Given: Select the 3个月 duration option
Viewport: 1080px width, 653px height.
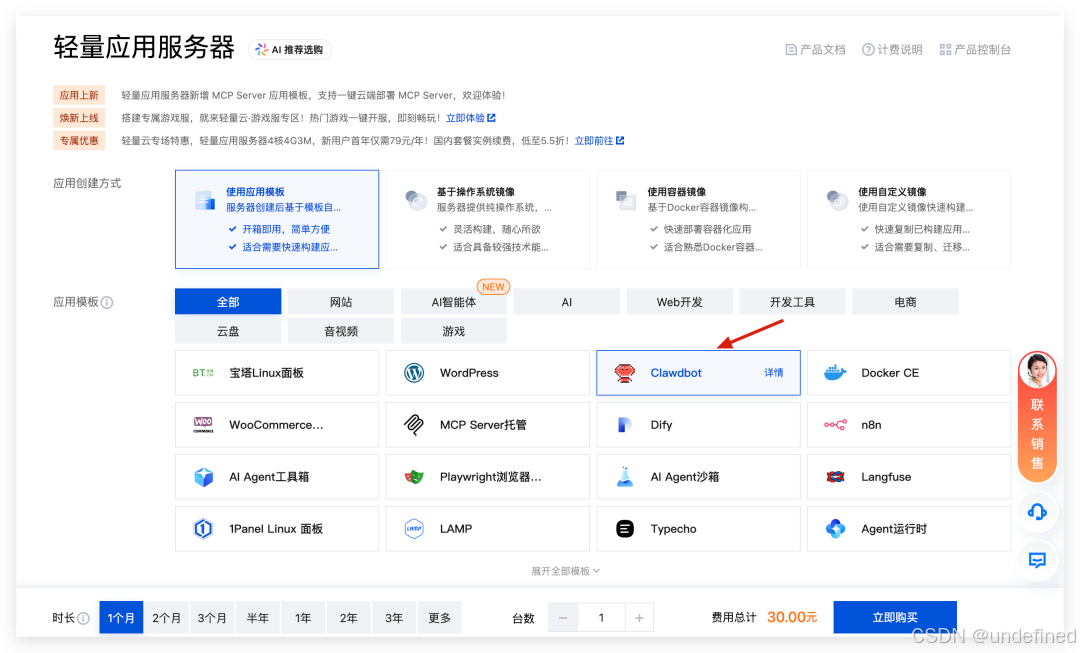Looking at the screenshot, I should pos(212,617).
